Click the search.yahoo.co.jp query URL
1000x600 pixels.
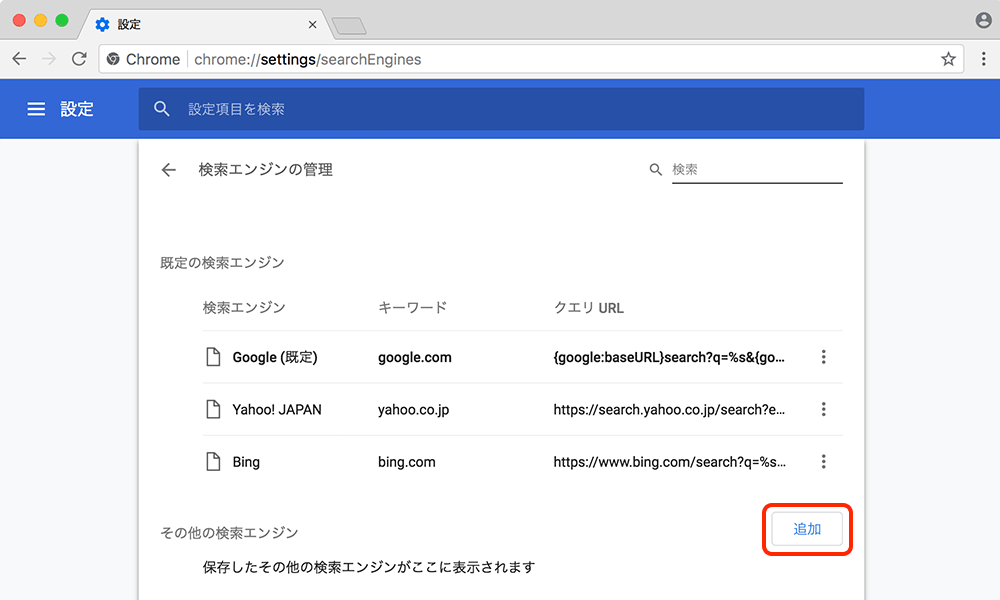pyautogui.click(x=669, y=409)
